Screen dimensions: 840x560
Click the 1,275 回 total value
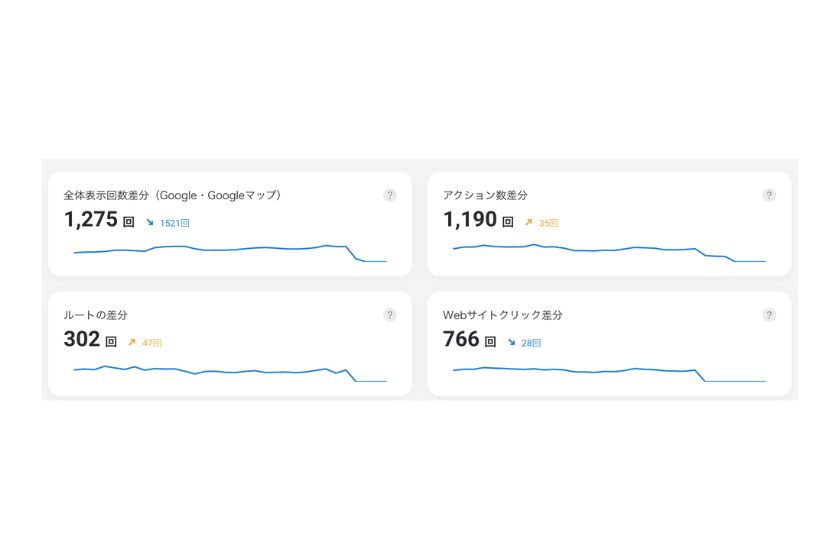point(99,220)
